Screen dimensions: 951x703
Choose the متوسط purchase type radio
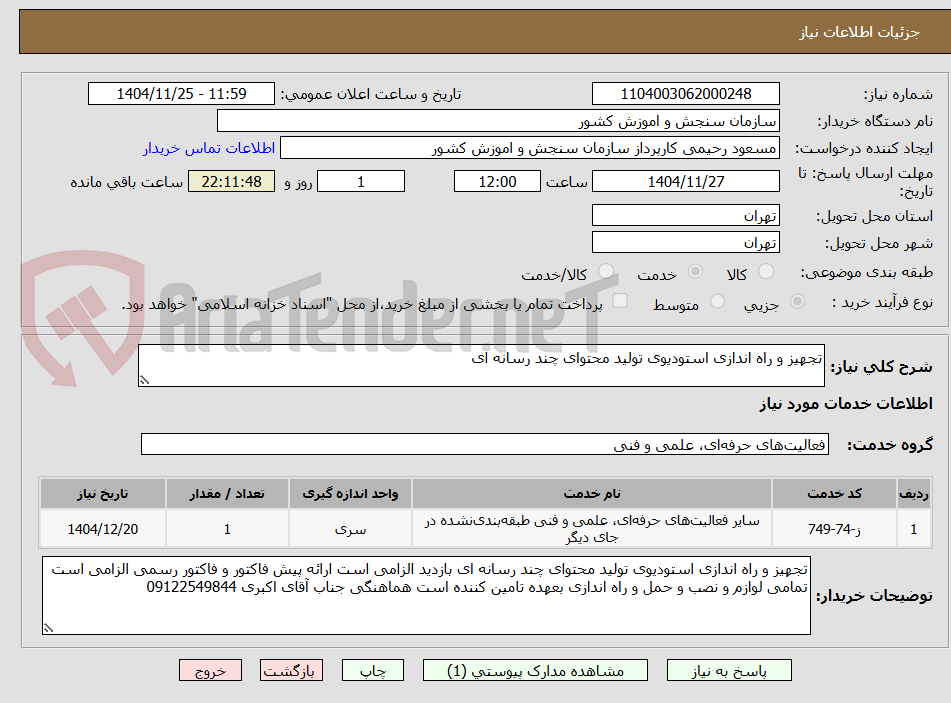point(717,301)
